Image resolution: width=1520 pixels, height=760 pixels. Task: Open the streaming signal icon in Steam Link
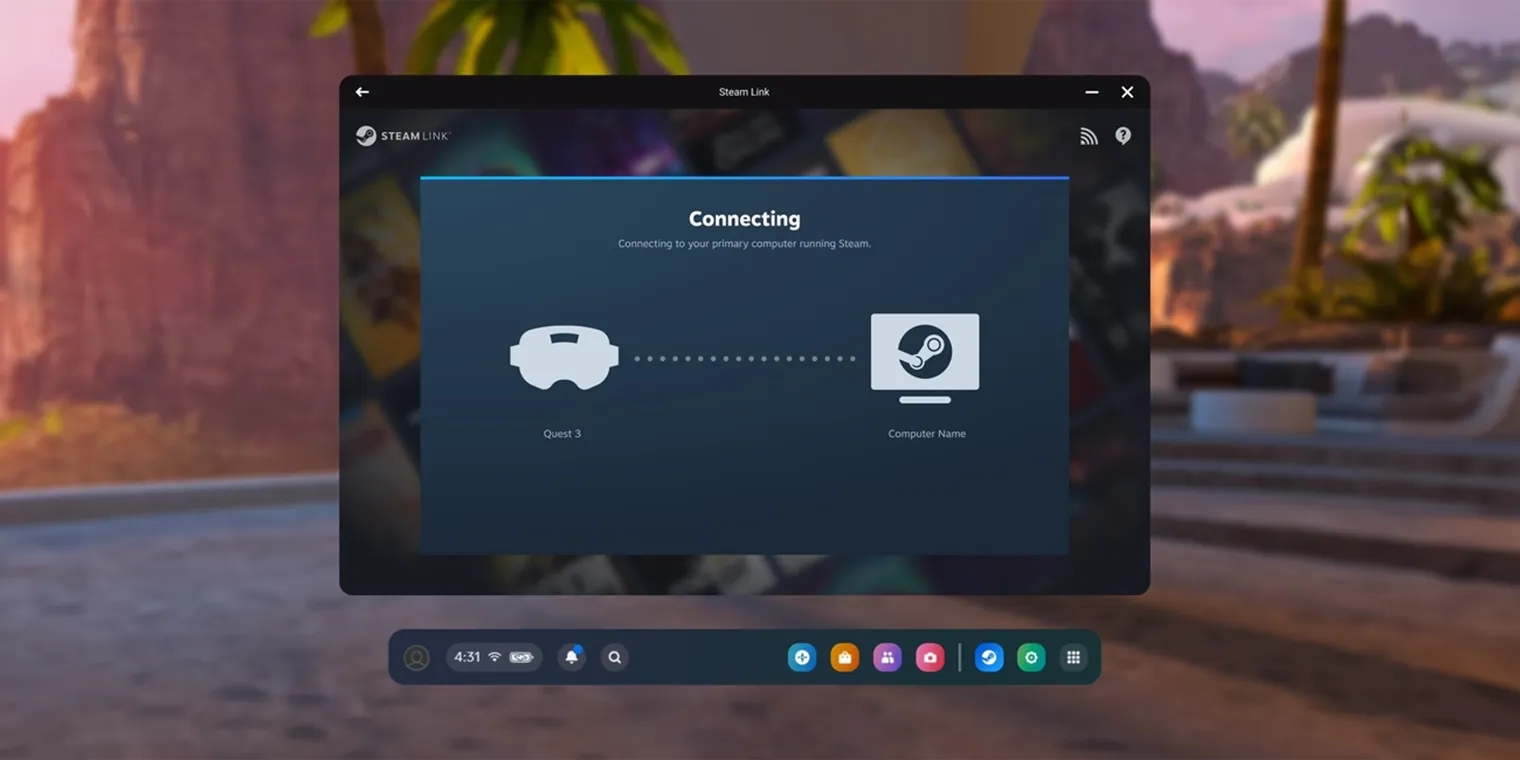(1089, 136)
